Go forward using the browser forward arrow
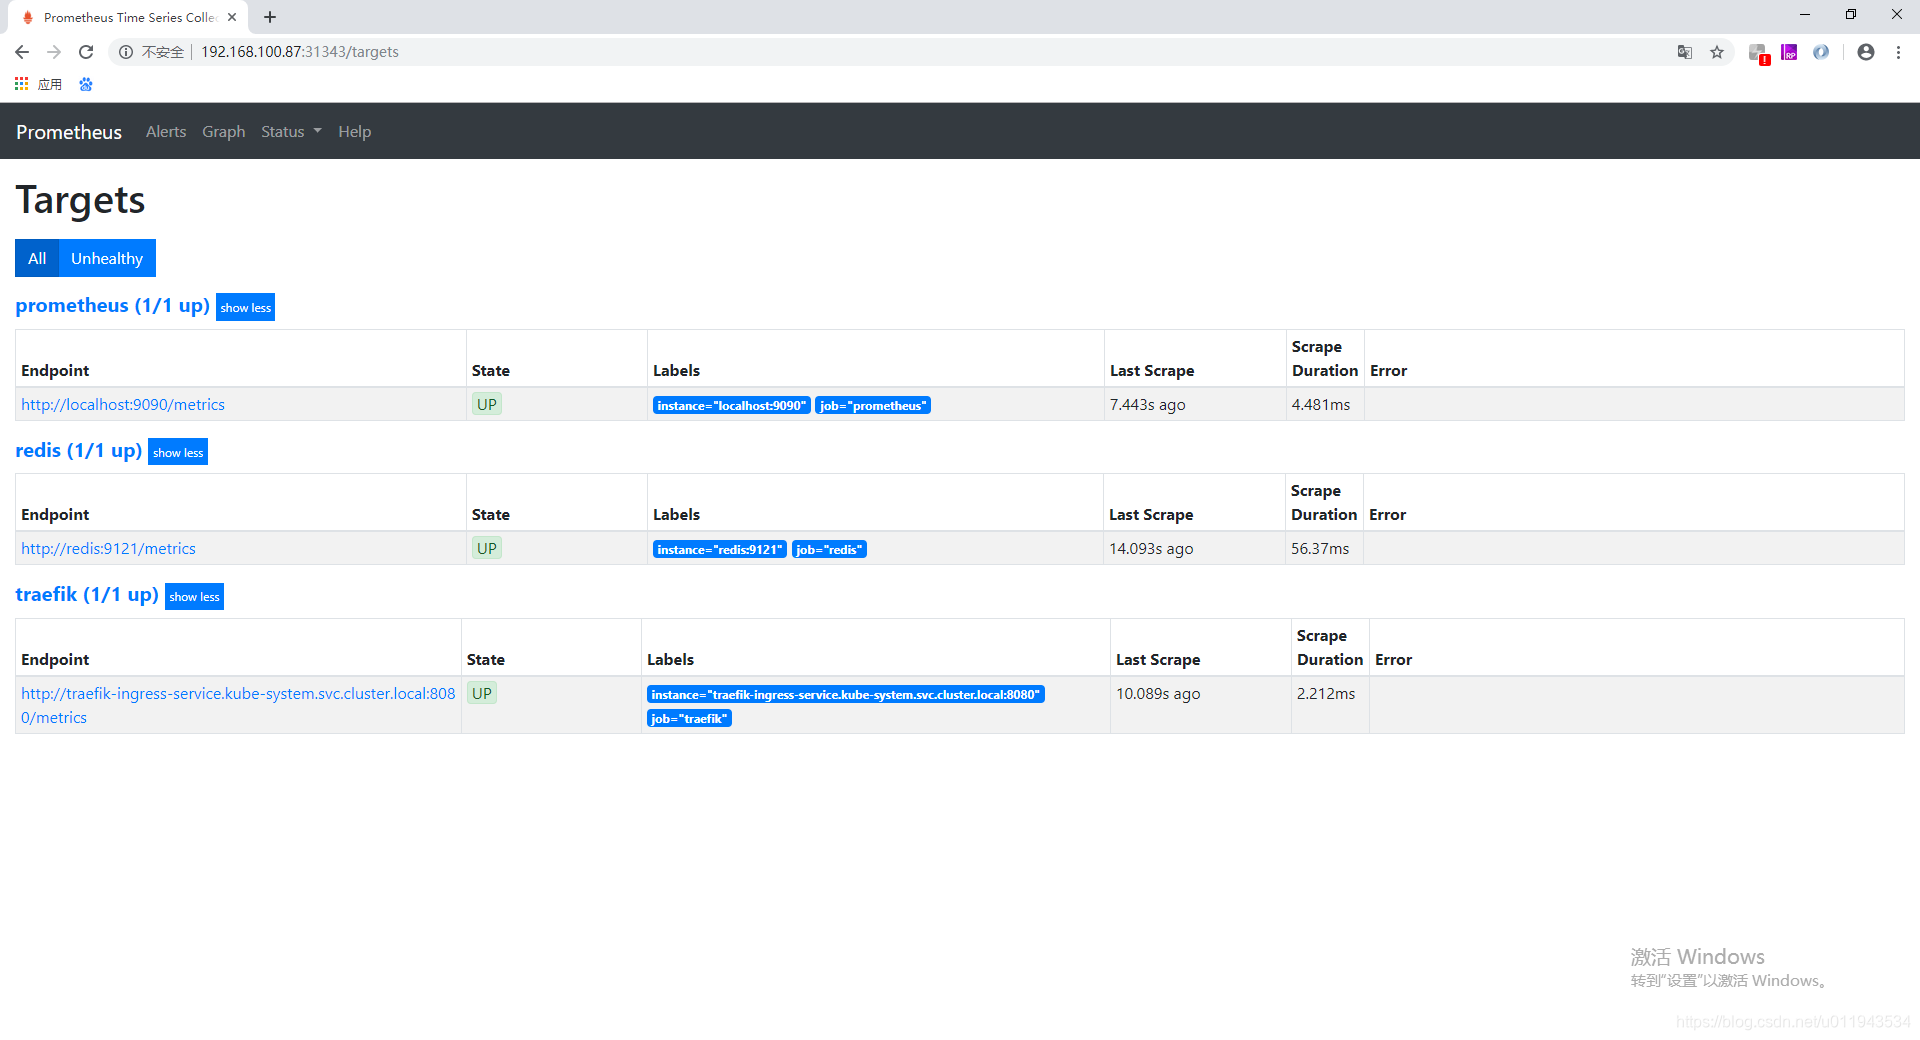This screenshot has width=1920, height=1040. point(54,52)
